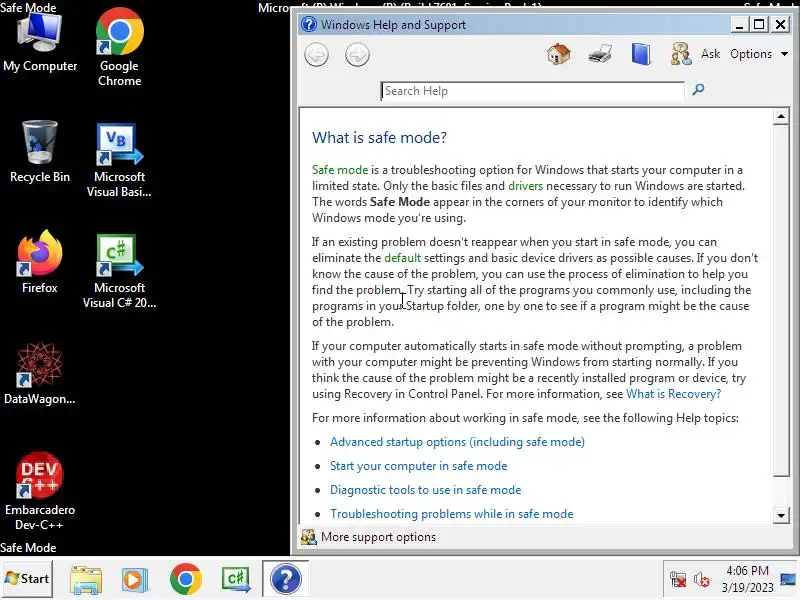Select the My Computer desktop icon
The width and height of the screenshot is (800, 600).
[40, 43]
